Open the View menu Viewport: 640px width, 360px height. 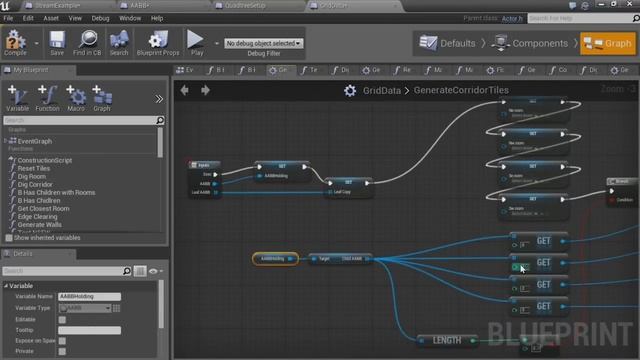[x=75, y=18]
